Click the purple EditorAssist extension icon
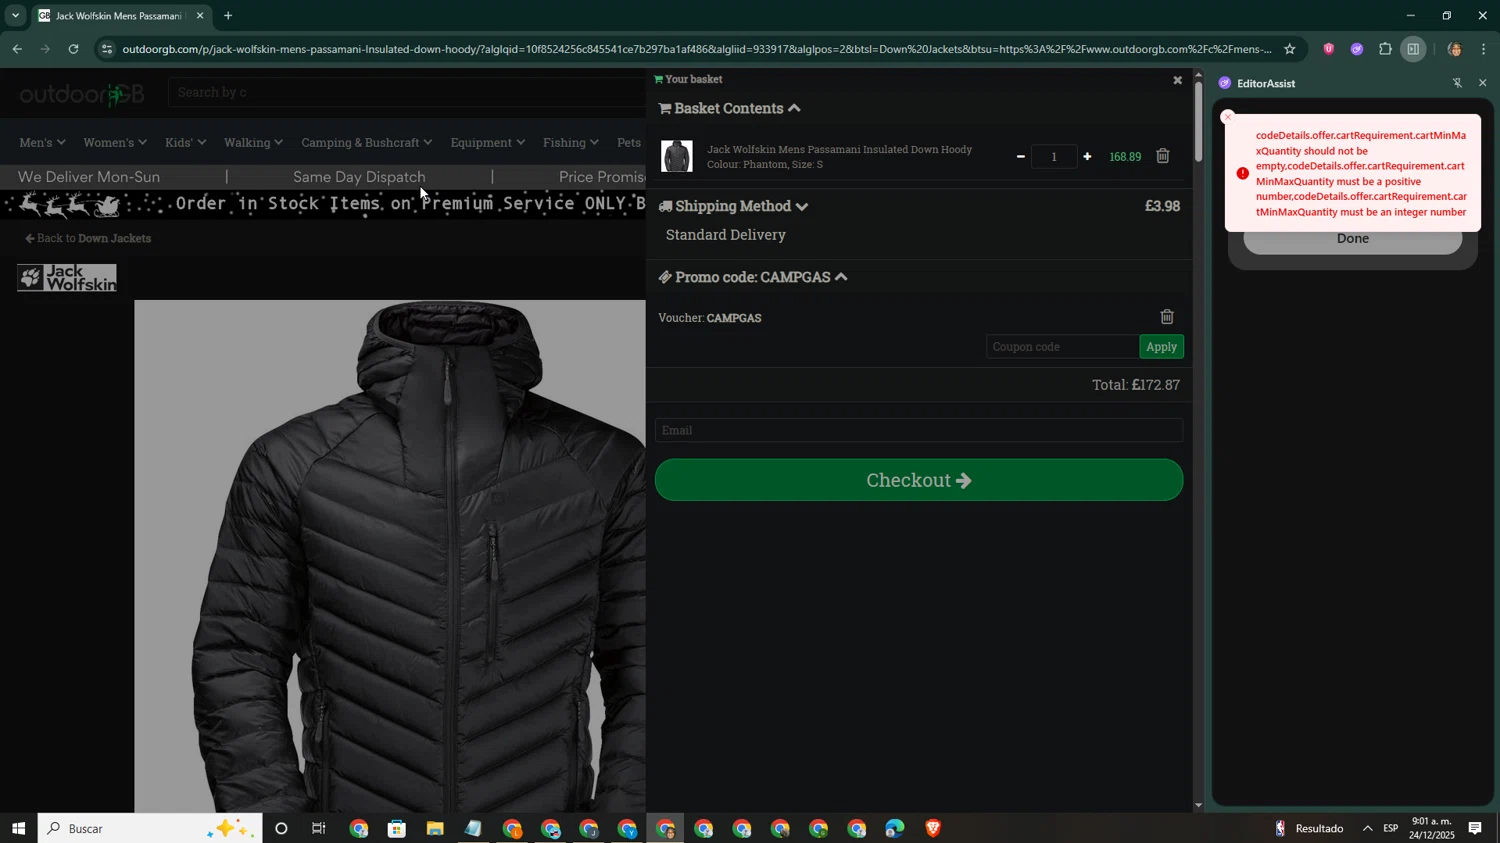Screen dimensions: 1500x843 [1356, 49]
